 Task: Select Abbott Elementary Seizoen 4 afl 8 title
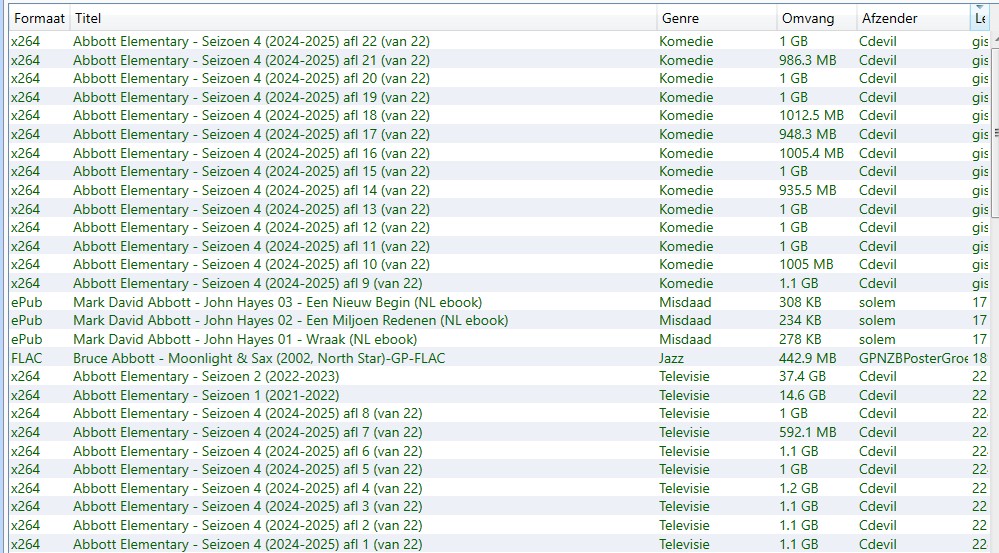(x=247, y=413)
